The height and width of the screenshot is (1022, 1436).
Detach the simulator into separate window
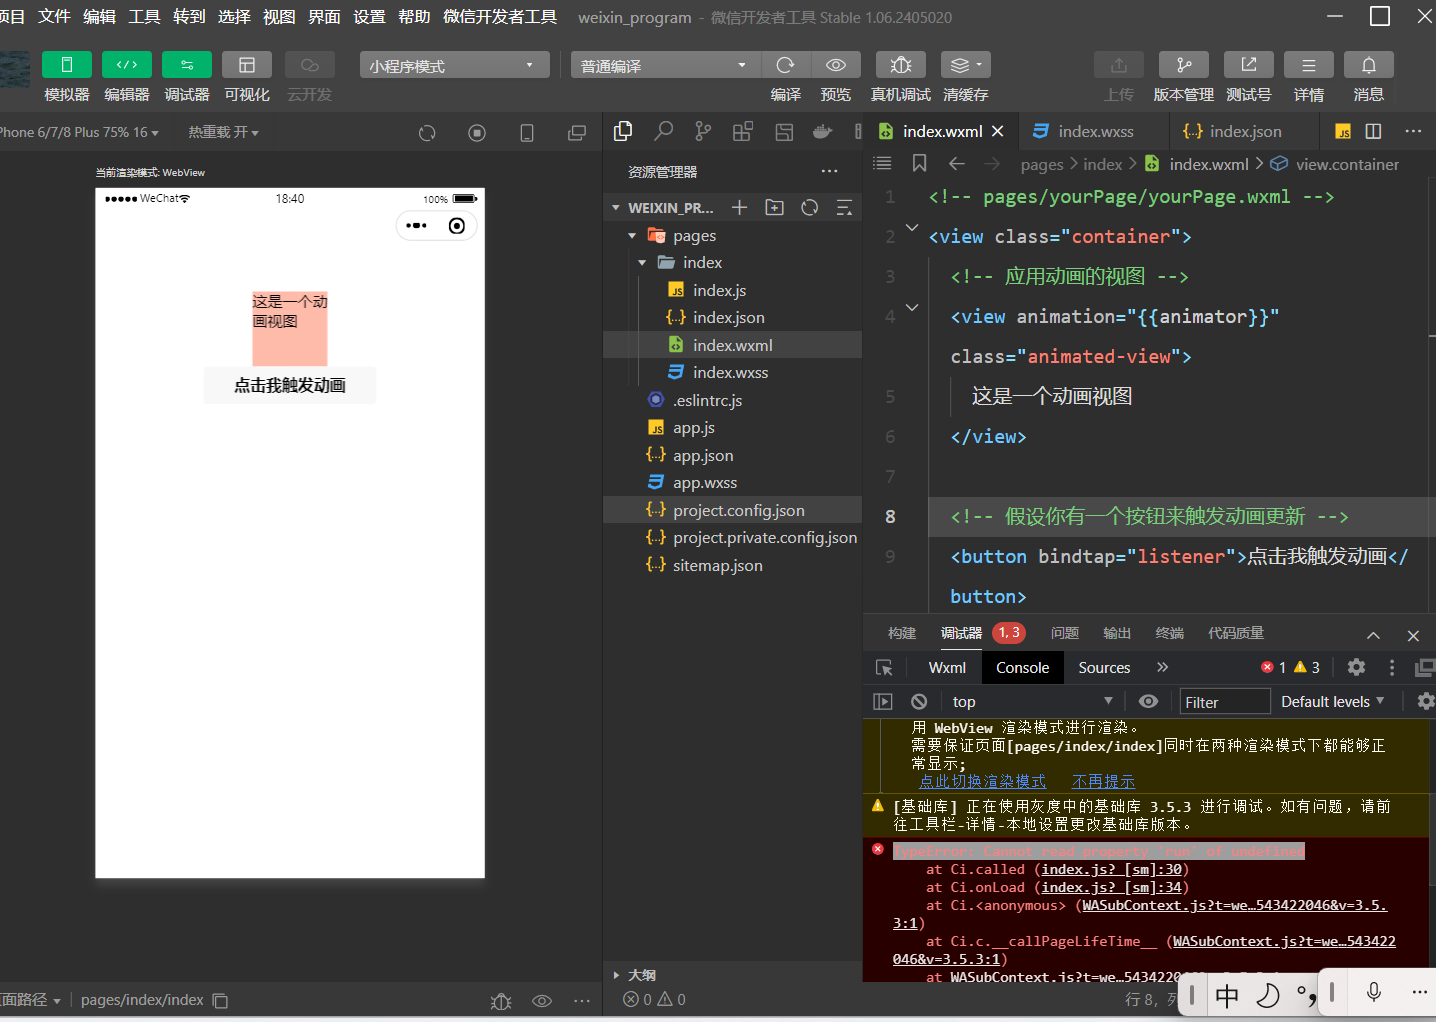[577, 133]
